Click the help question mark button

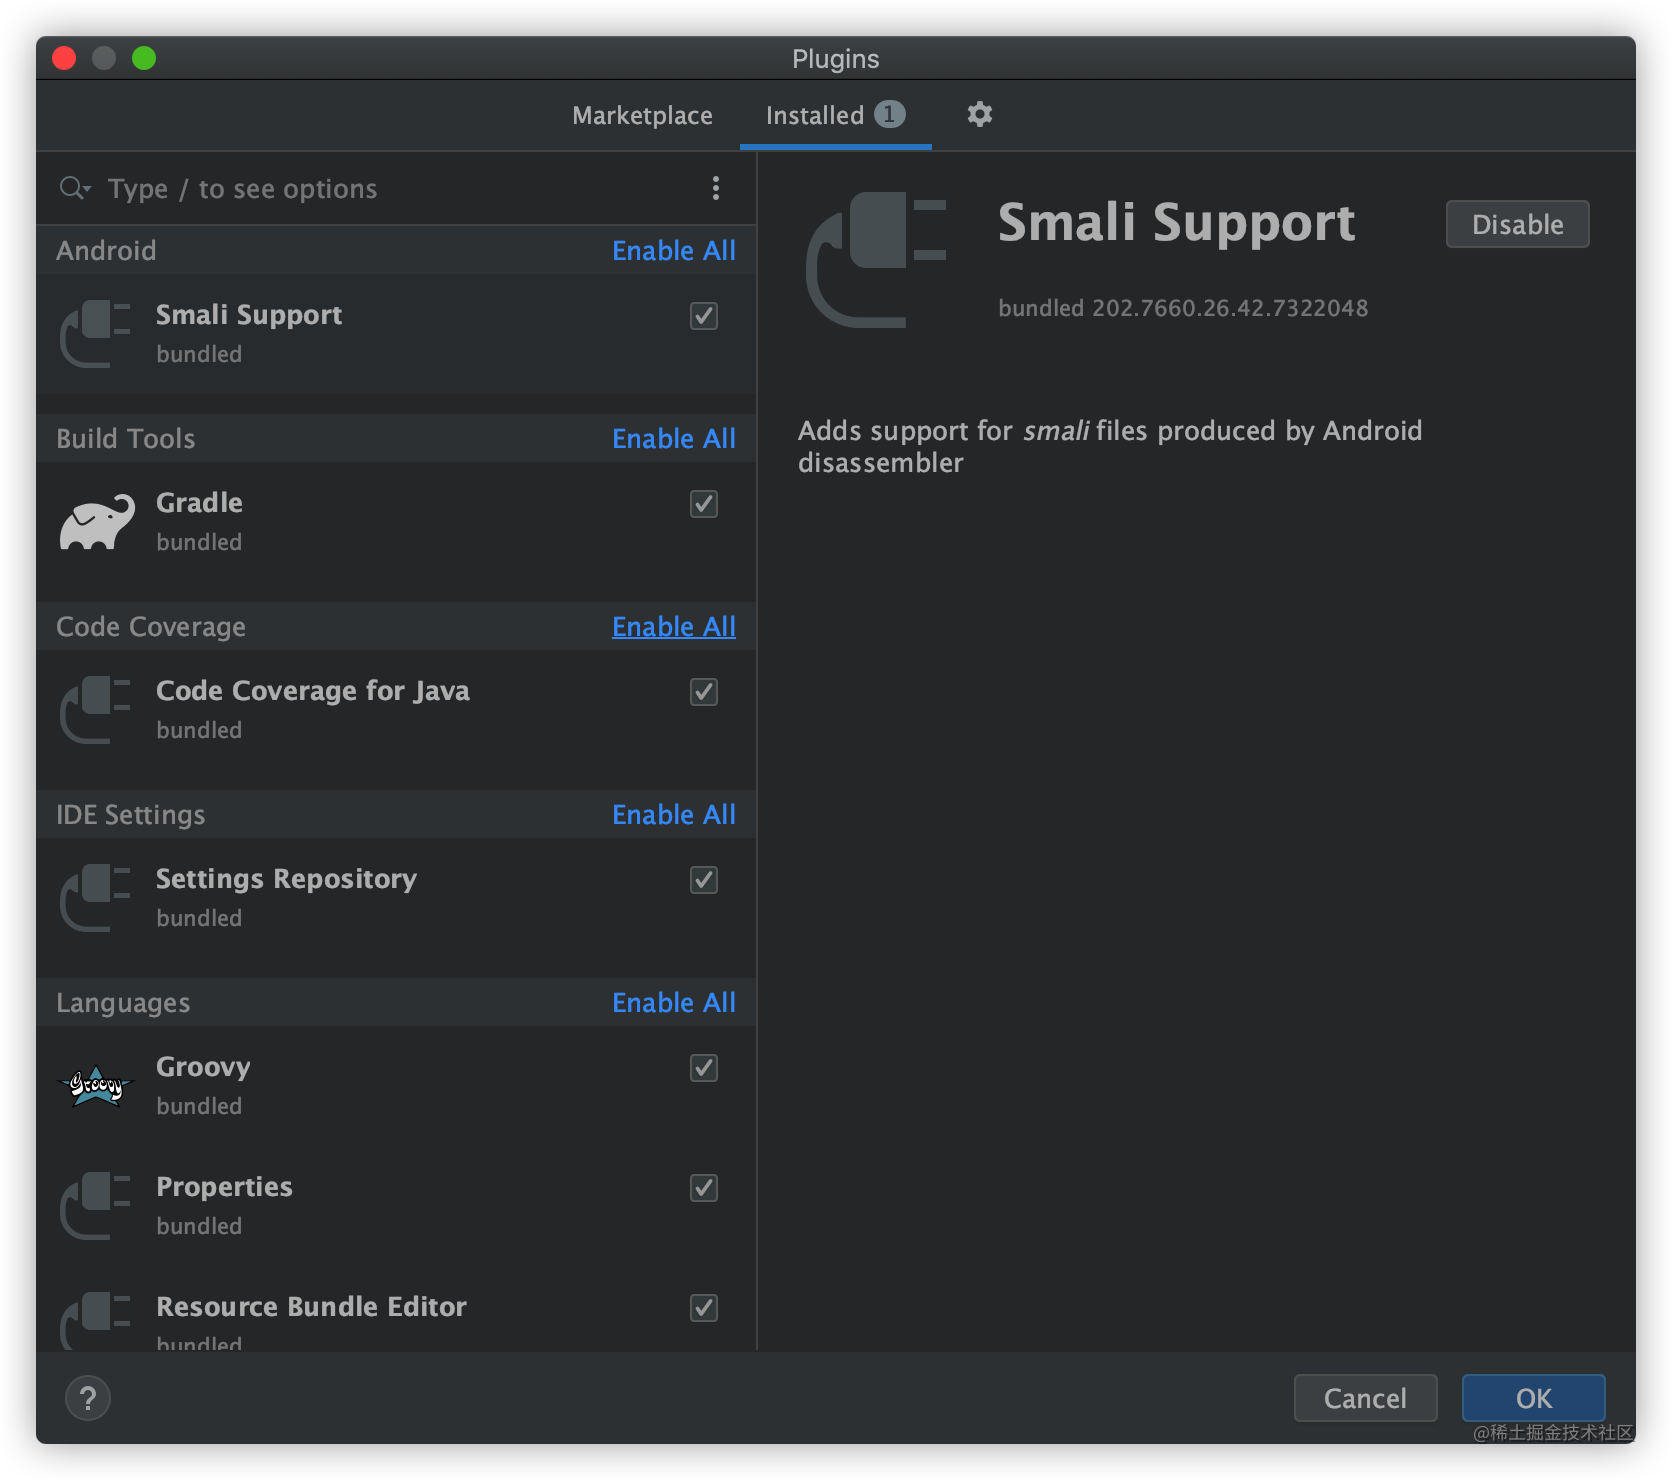point(88,1398)
